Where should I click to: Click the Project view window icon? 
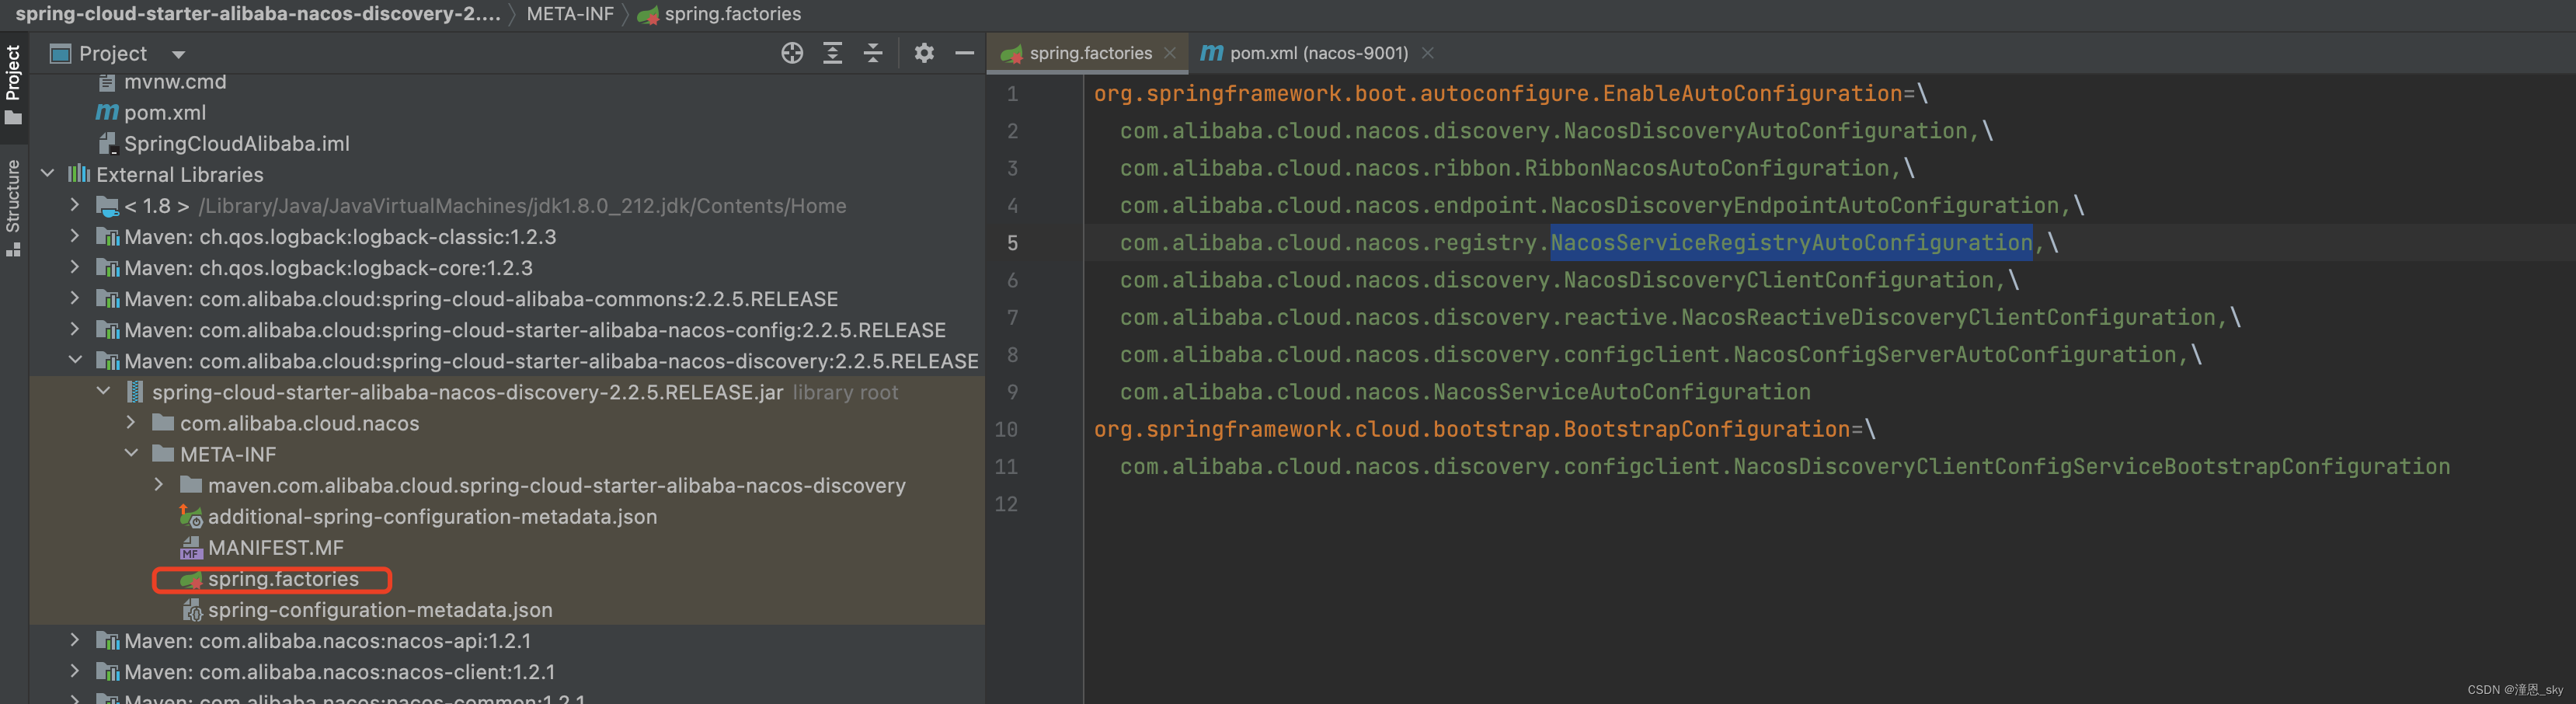point(61,54)
